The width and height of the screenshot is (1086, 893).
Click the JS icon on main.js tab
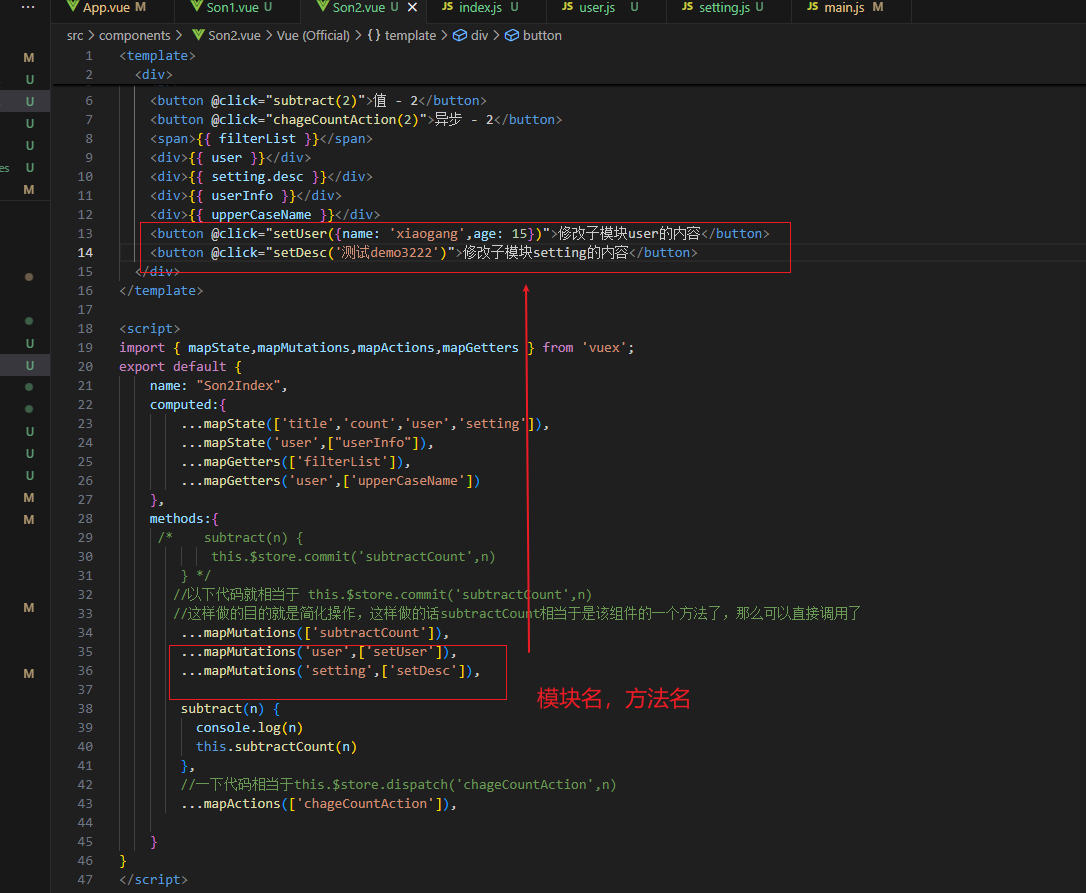812,6
